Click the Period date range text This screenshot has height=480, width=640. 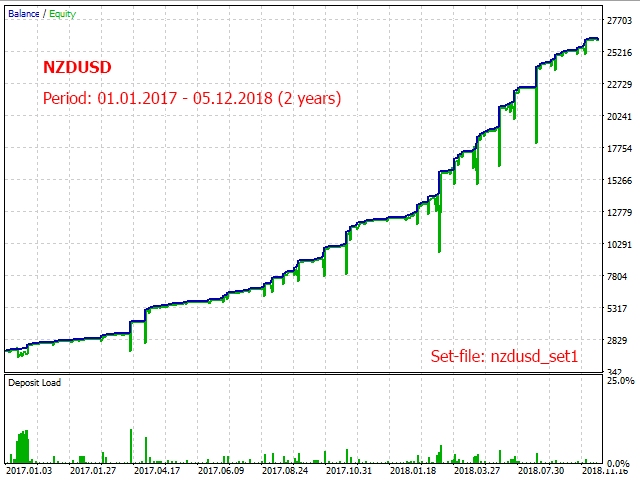point(191,98)
